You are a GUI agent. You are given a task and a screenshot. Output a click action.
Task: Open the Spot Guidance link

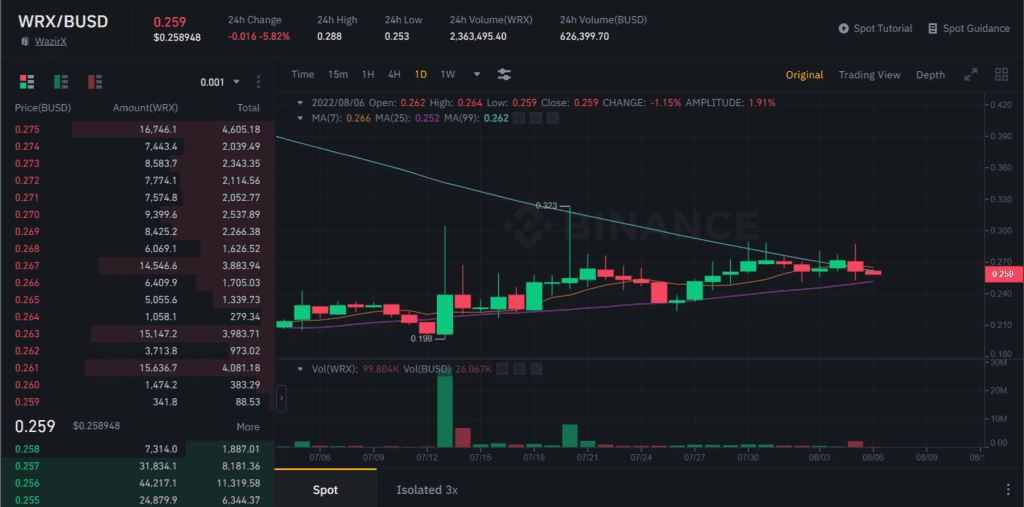point(968,29)
